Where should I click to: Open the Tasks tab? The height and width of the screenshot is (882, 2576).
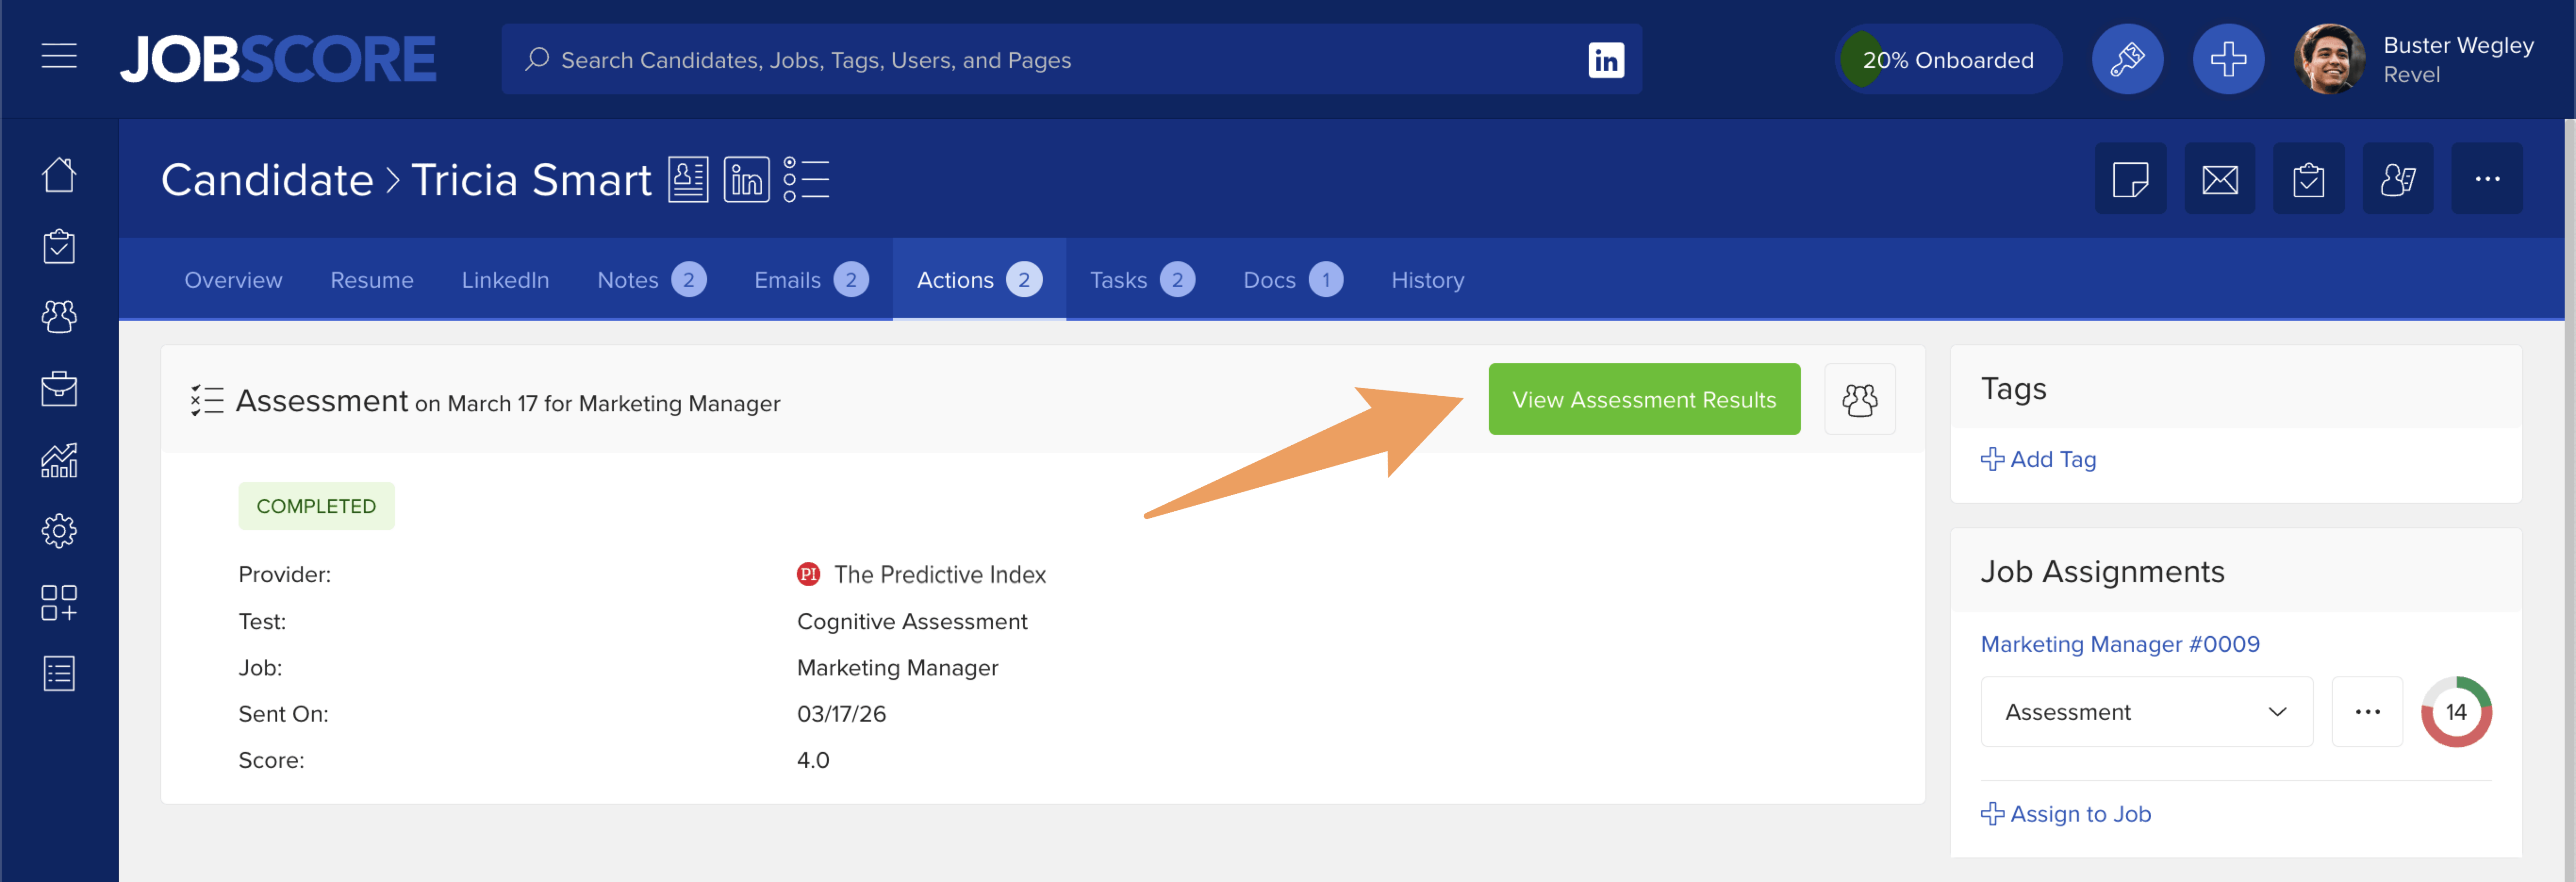tap(1142, 280)
